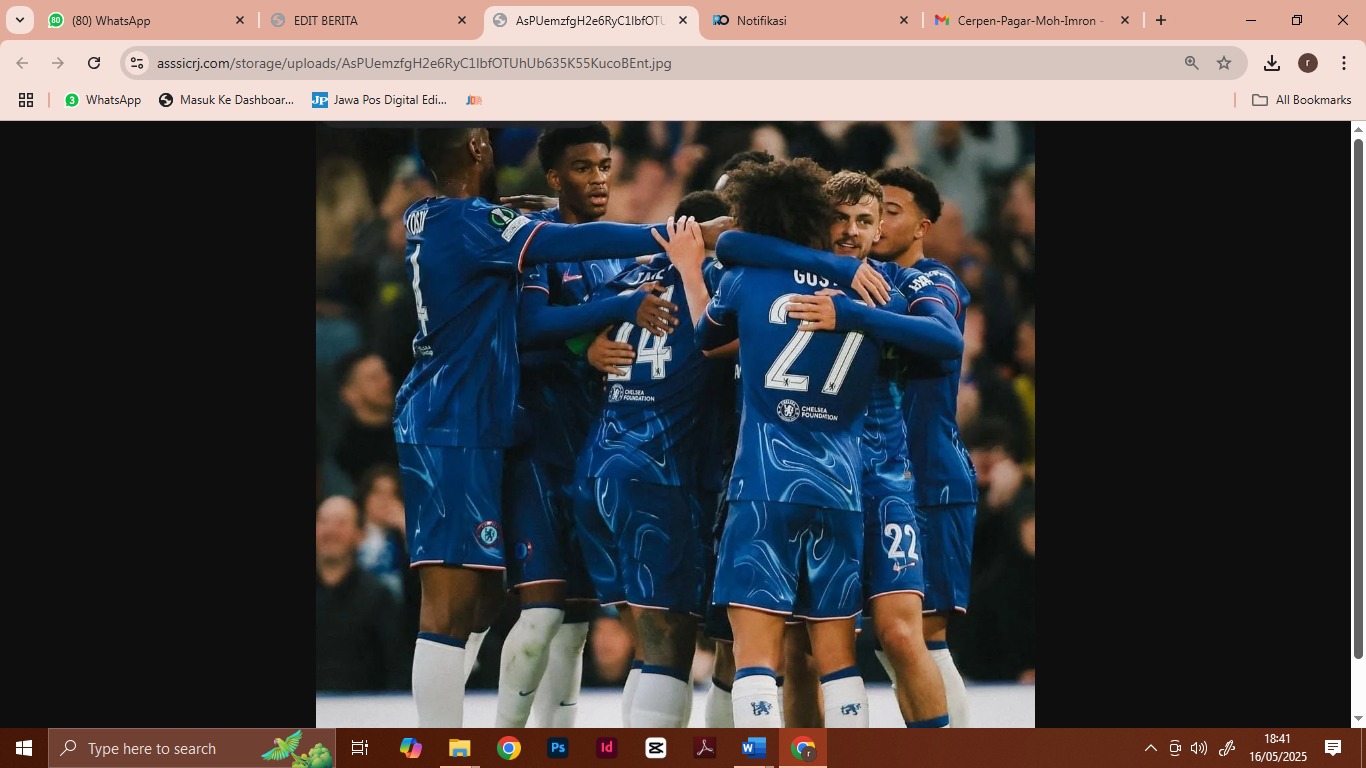Viewport: 1366px width, 768px height.
Task: Open the pen tray icon
Action: (x=1227, y=748)
